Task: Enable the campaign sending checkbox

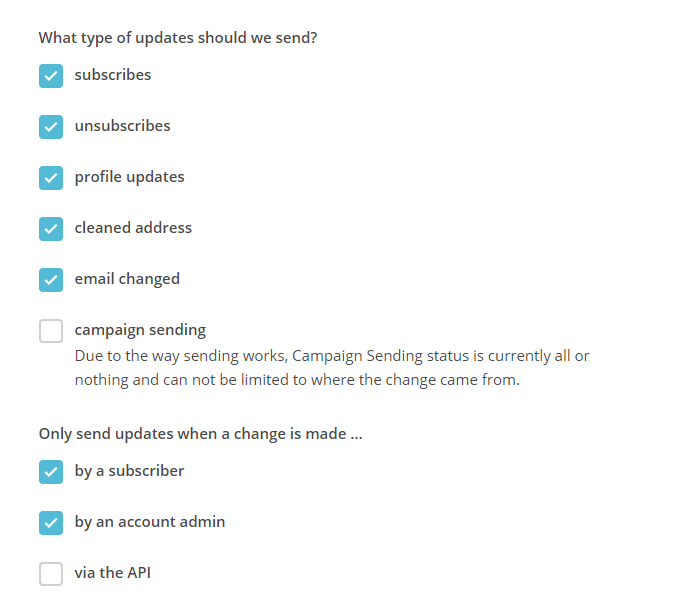Action: click(51, 331)
